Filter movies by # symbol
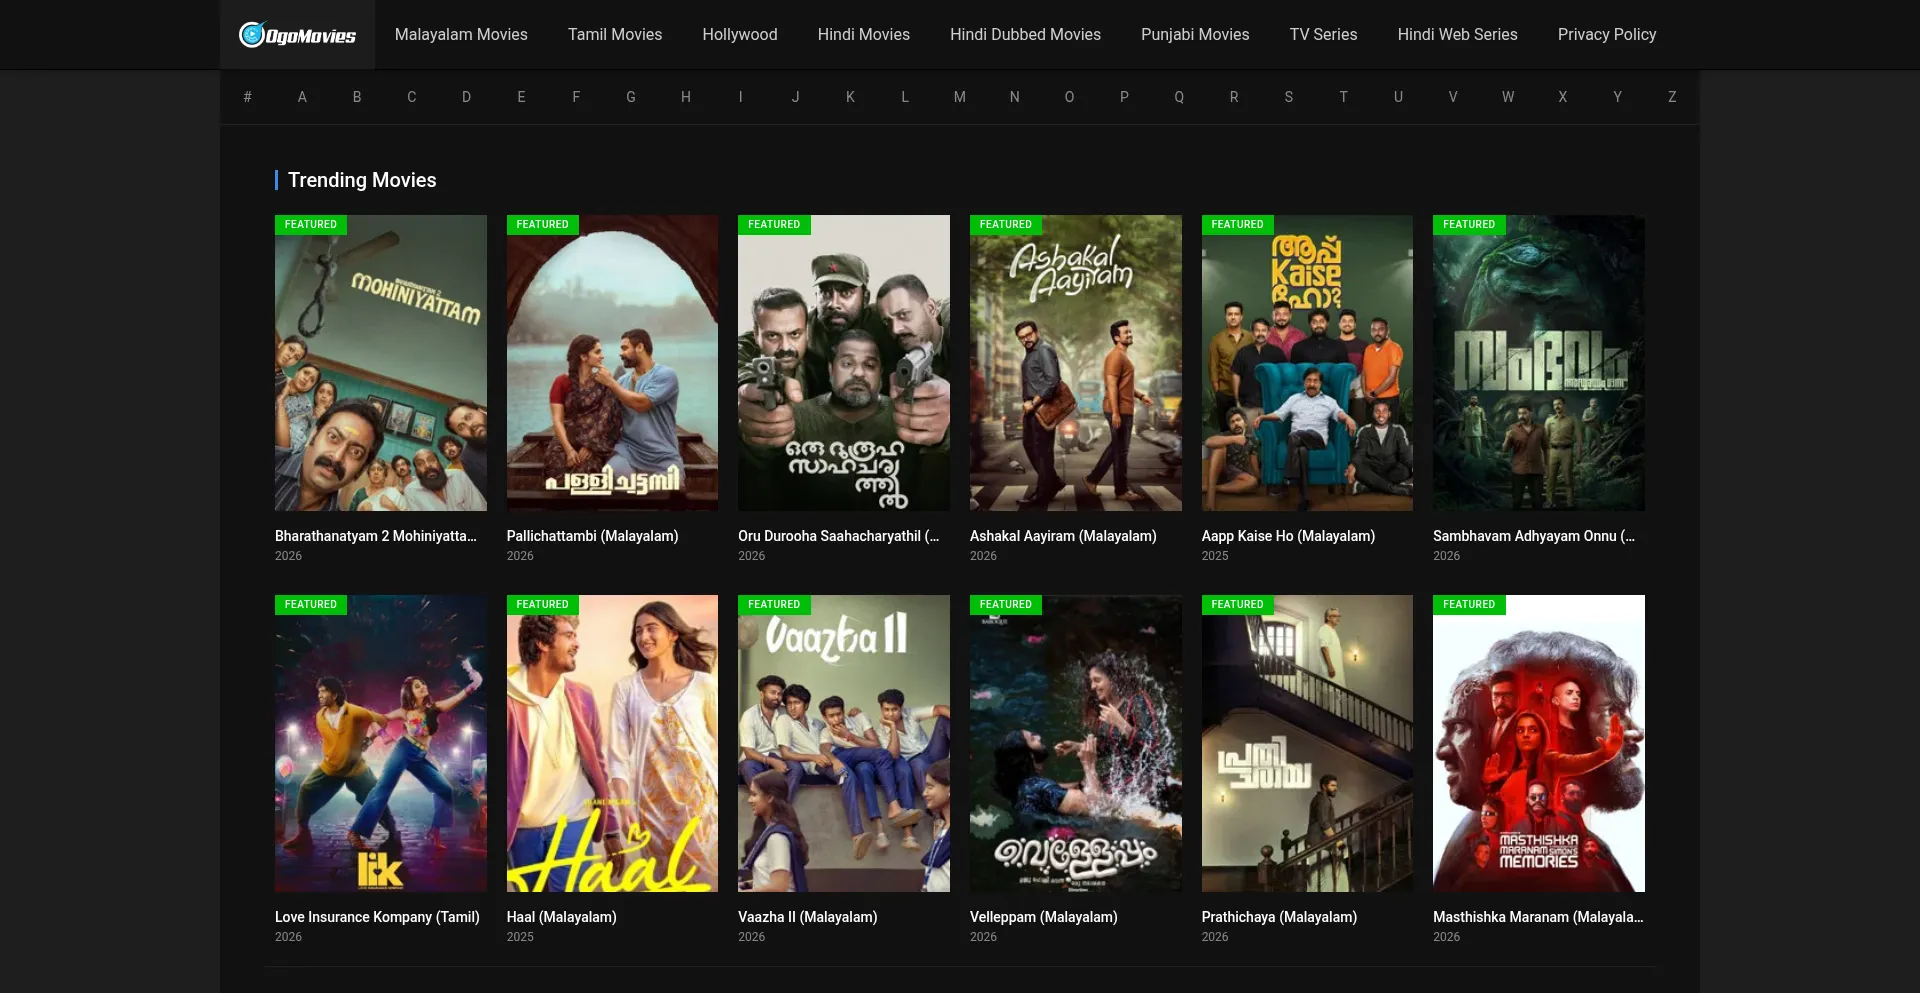 point(247,97)
